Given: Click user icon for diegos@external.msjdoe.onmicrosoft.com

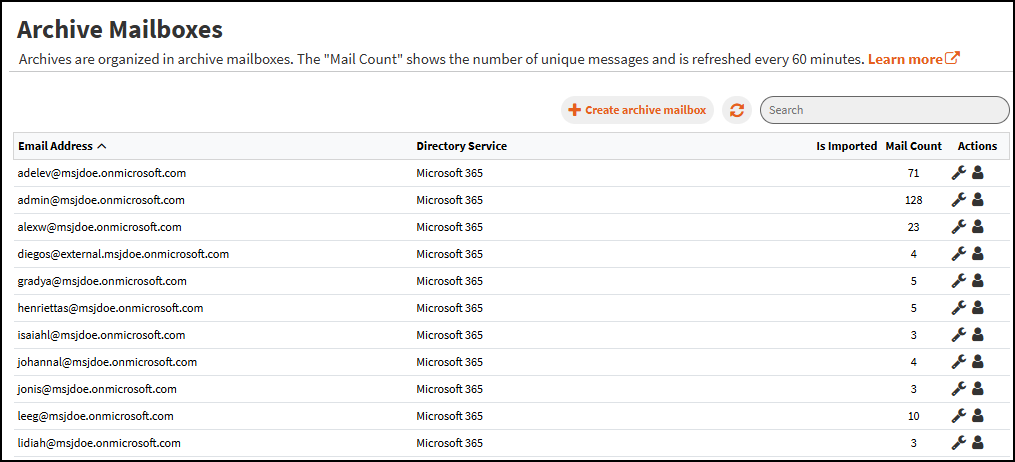Looking at the screenshot, I should (978, 254).
